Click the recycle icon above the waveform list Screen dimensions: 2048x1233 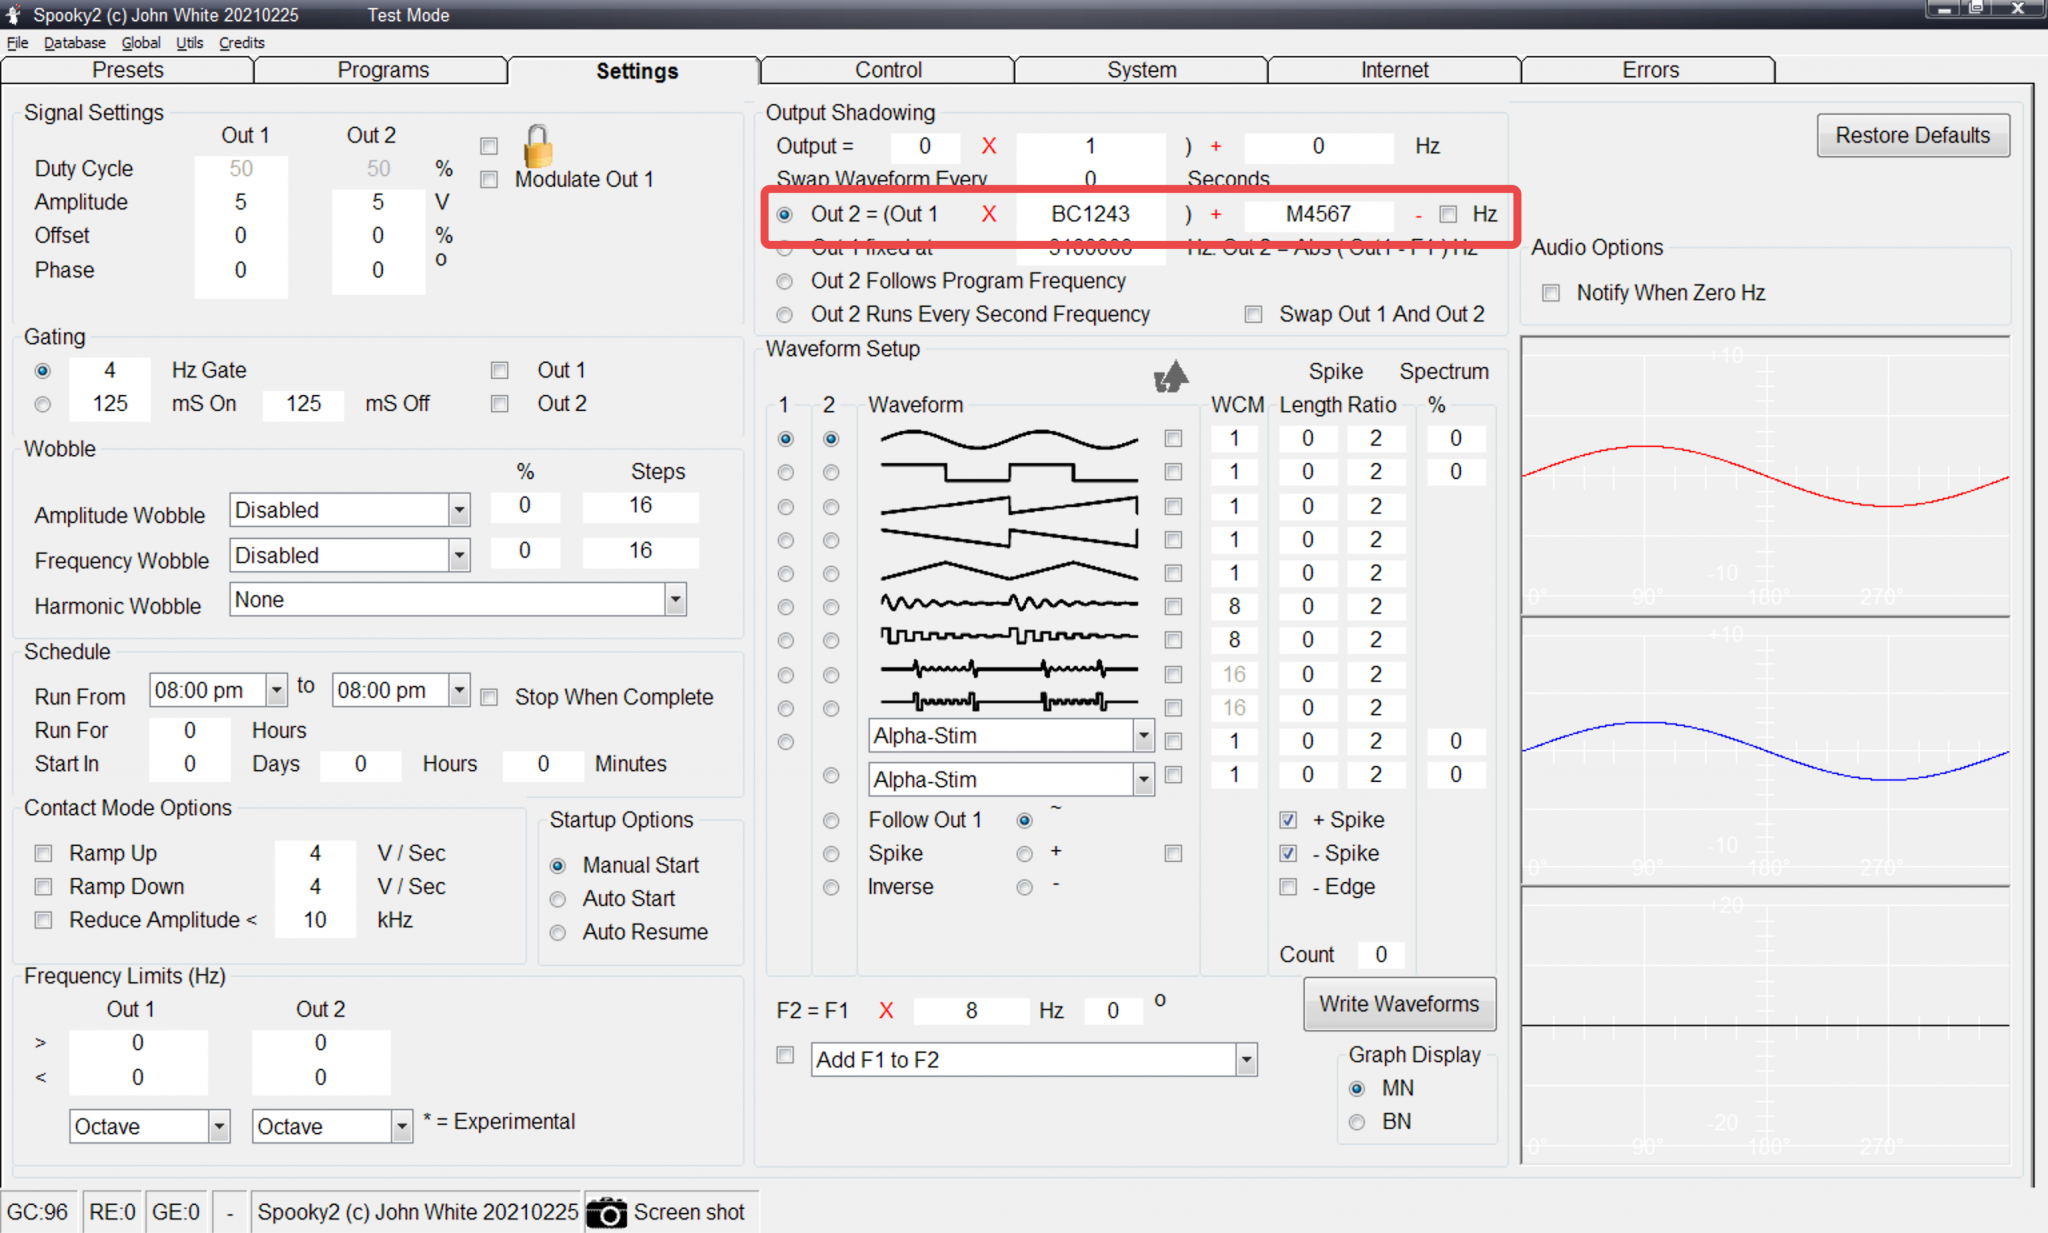click(1170, 377)
